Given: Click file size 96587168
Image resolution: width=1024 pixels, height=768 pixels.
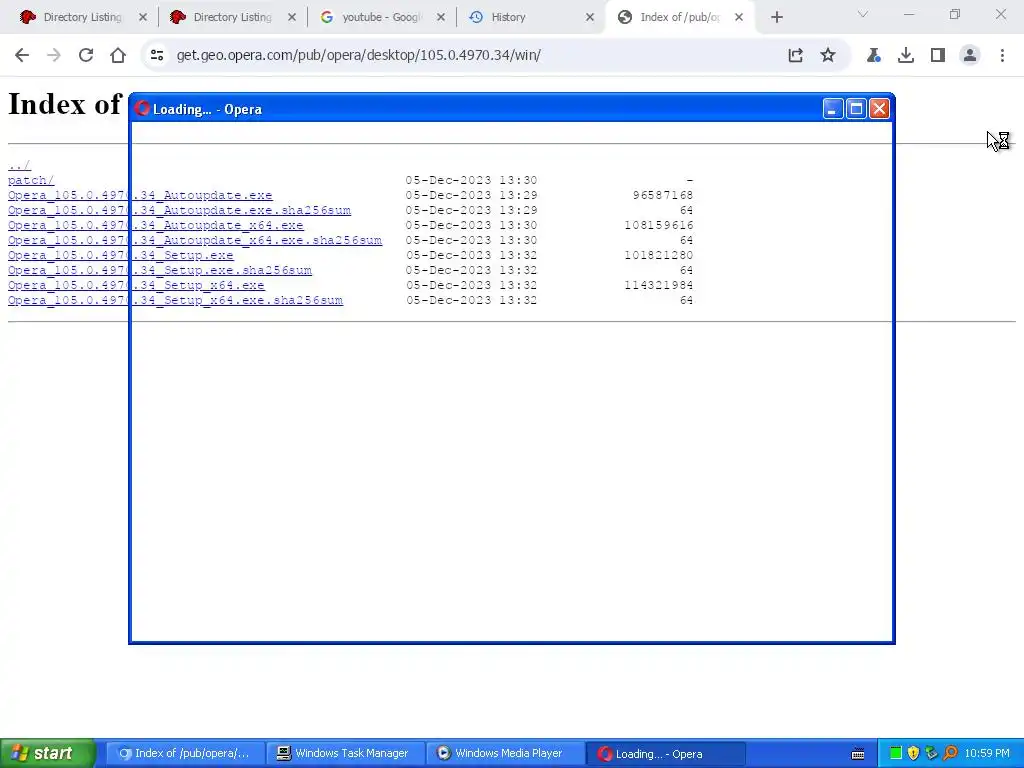Looking at the screenshot, I should coord(663,195).
